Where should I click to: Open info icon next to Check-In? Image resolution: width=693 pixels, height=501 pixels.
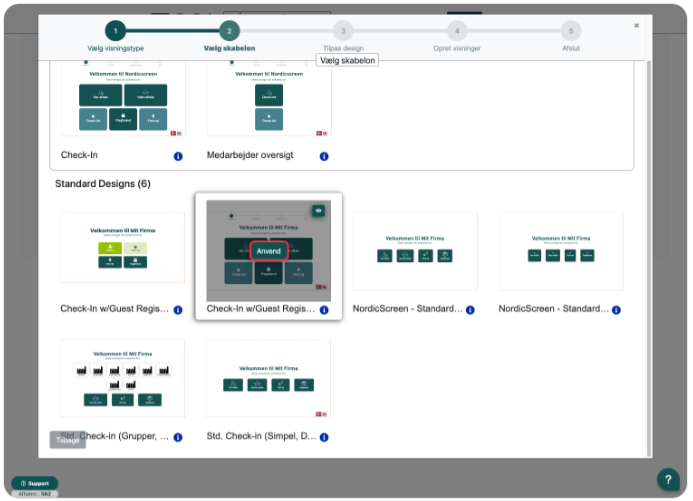pos(178,156)
